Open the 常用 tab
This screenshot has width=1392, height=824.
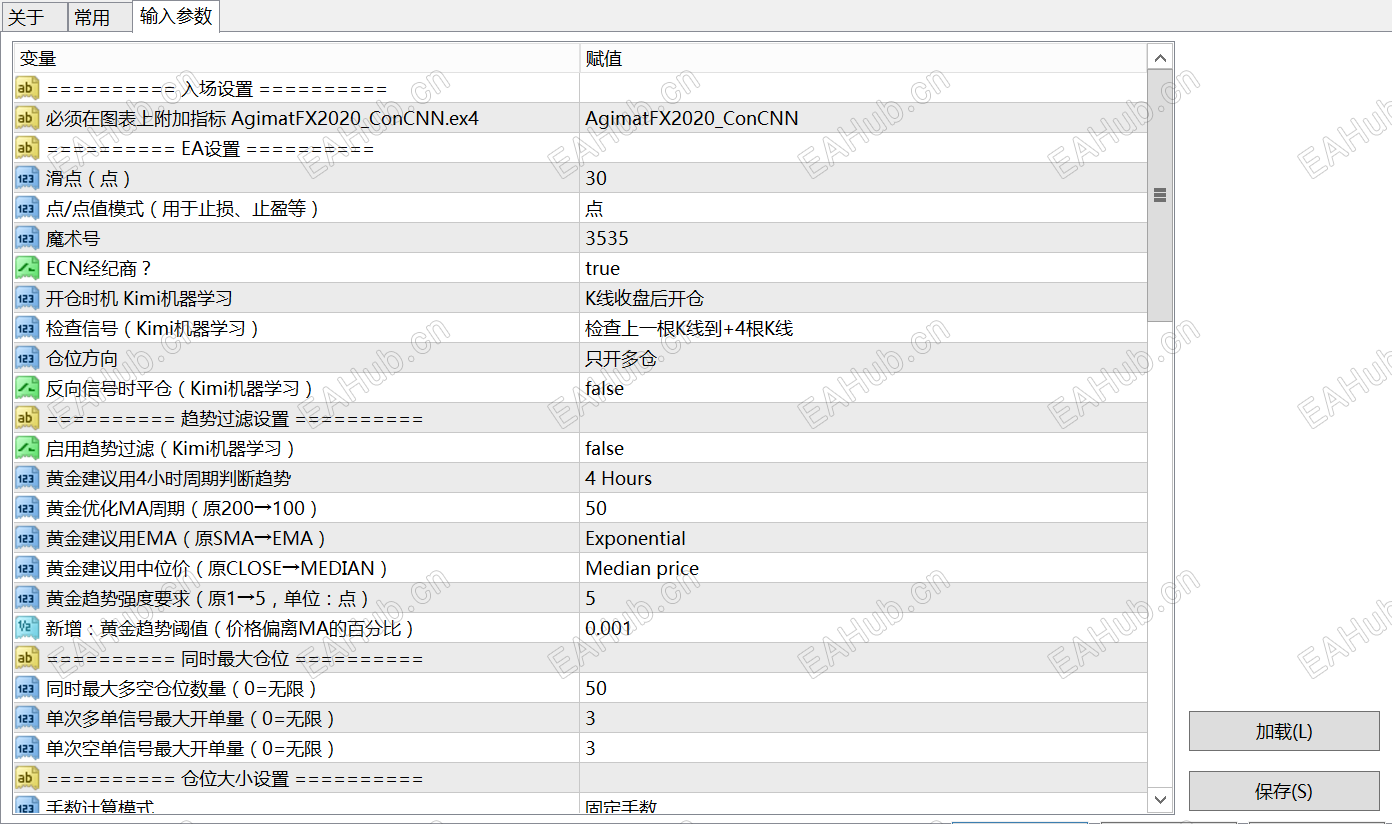pos(100,17)
